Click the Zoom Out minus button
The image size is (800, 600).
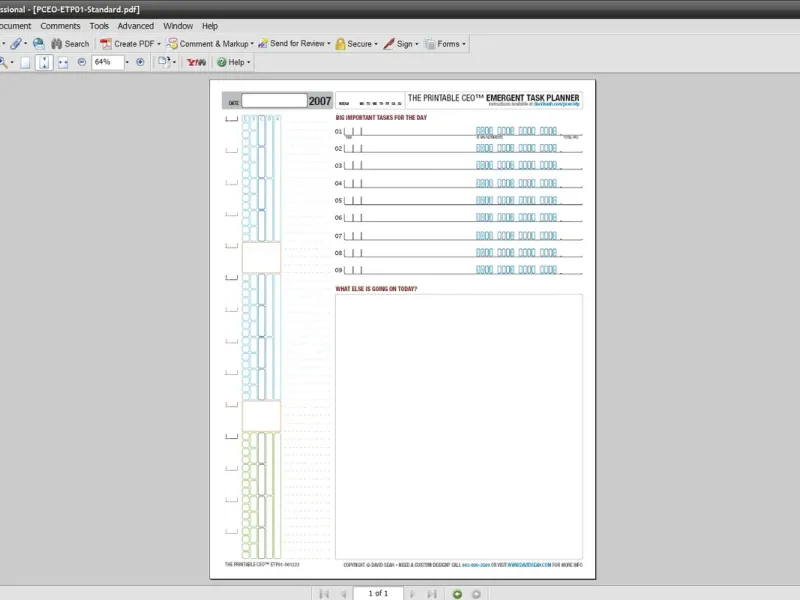[82, 62]
